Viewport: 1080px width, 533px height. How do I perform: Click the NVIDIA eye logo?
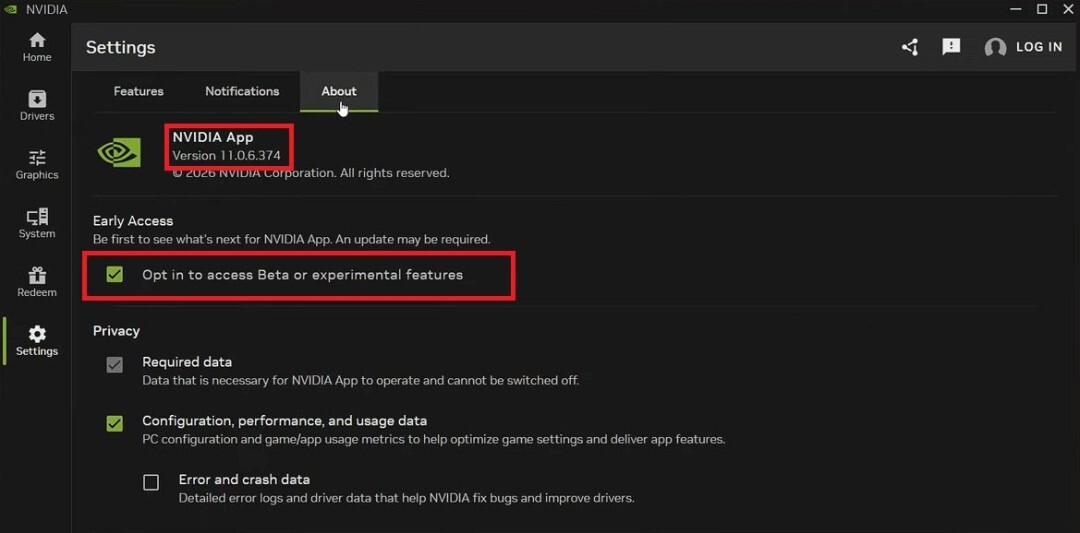119,152
